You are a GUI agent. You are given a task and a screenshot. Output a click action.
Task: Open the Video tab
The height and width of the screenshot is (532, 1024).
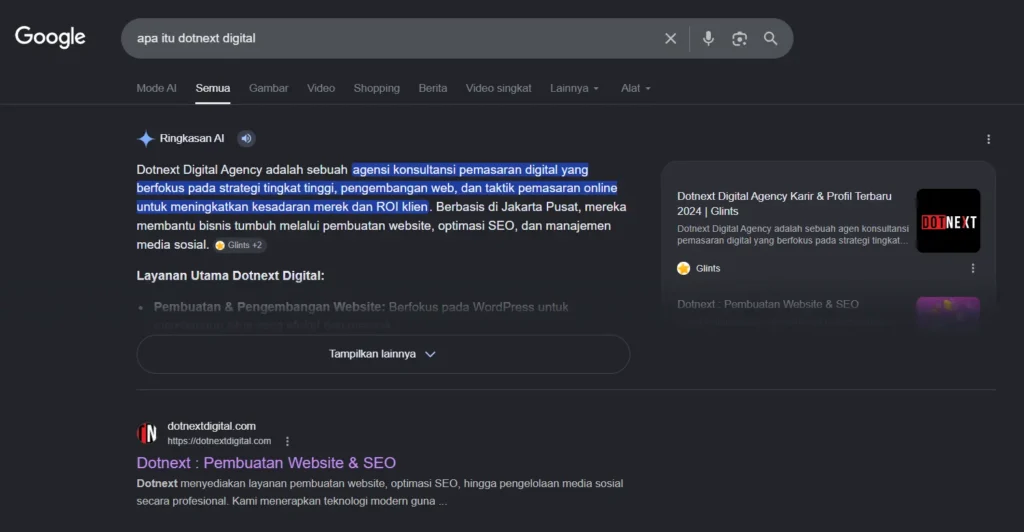point(321,88)
